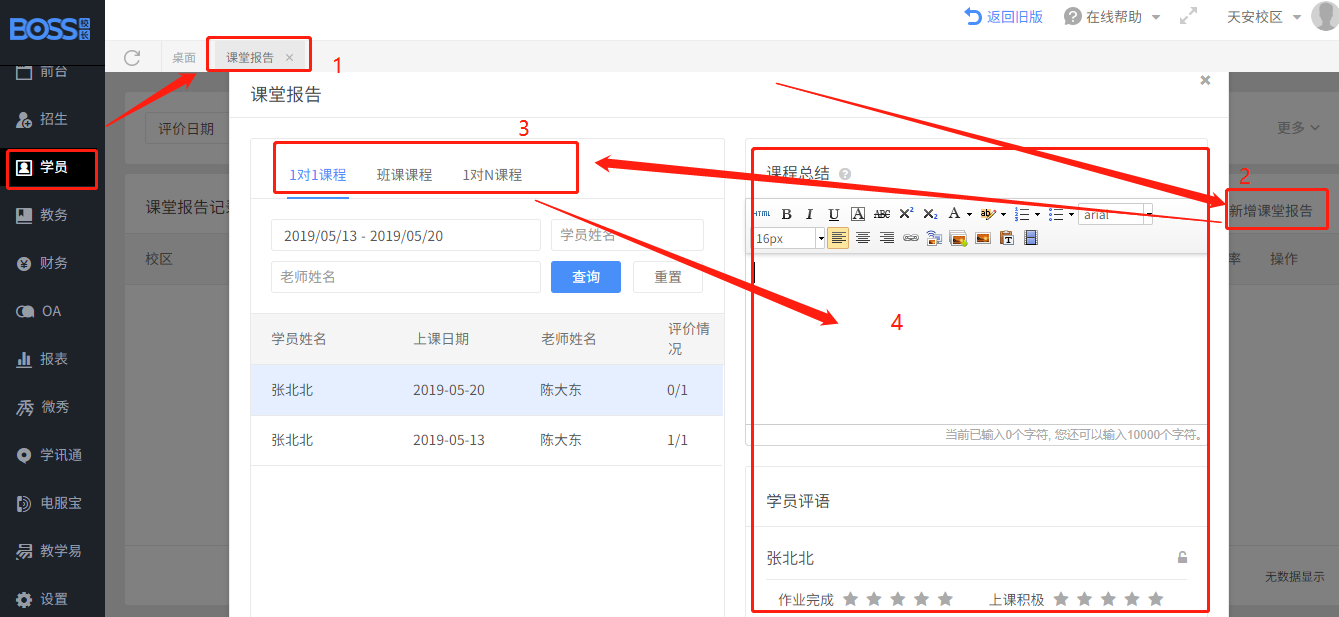1339x617 pixels.
Task: Refresh page with reload icon
Action: coord(132,57)
